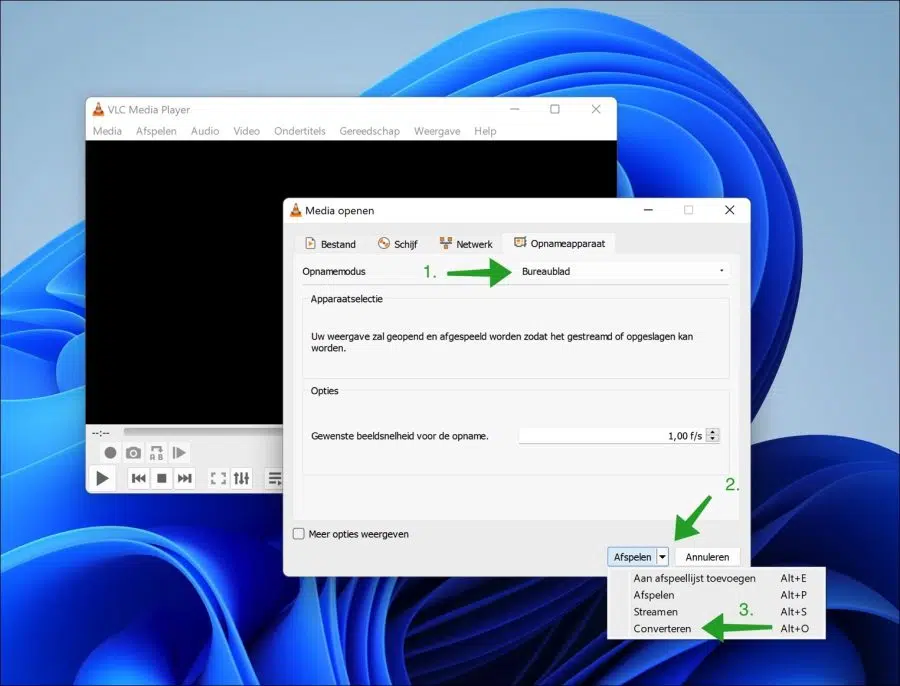Switch to the Bestand tab
Image resolution: width=900 pixels, height=686 pixels.
click(331, 244)
